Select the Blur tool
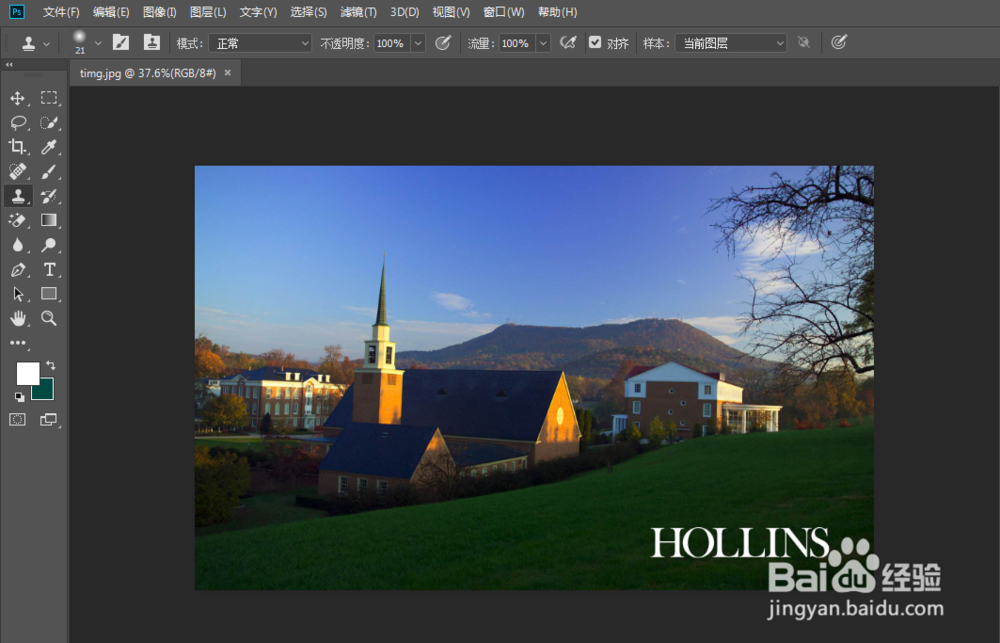 pyautogui.click(x=18, y=245)
